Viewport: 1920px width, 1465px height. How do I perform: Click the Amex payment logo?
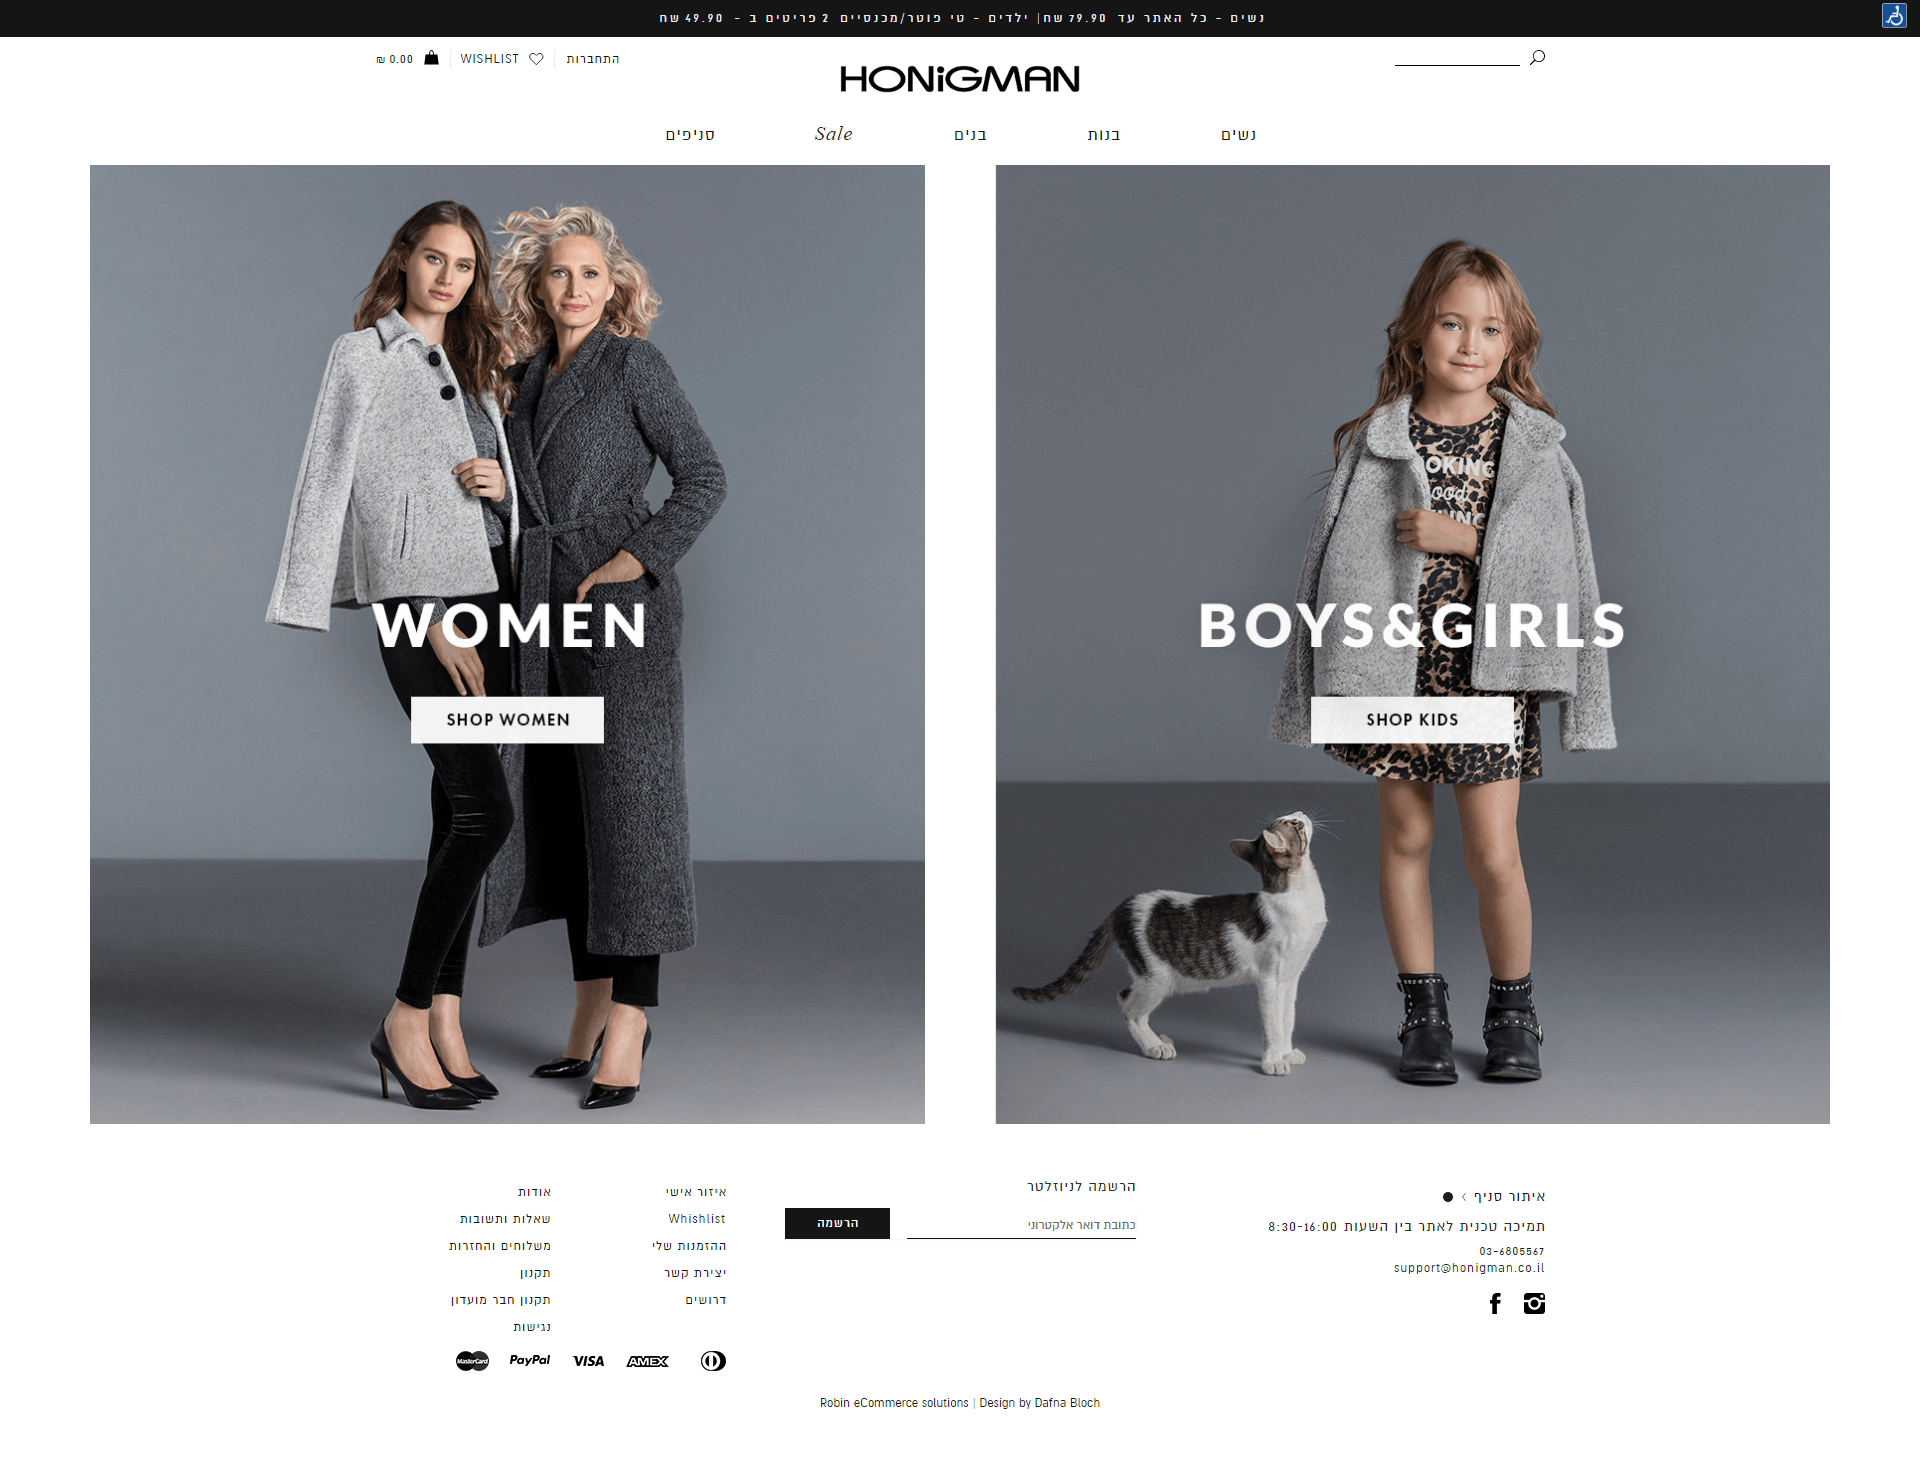click(648, 1361)
